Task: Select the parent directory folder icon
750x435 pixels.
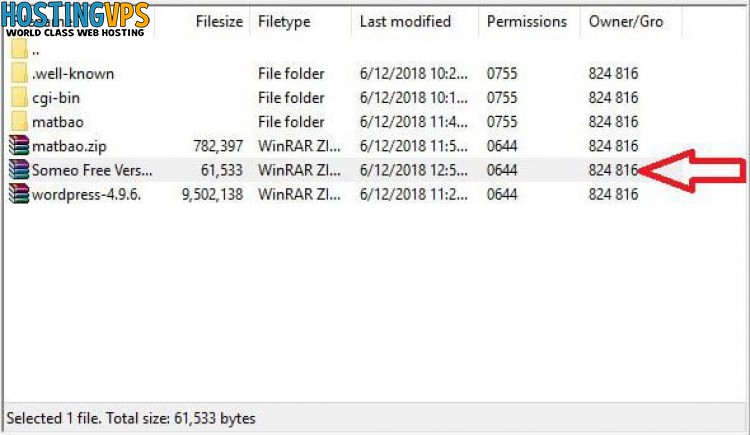Action: coord(19,49)
